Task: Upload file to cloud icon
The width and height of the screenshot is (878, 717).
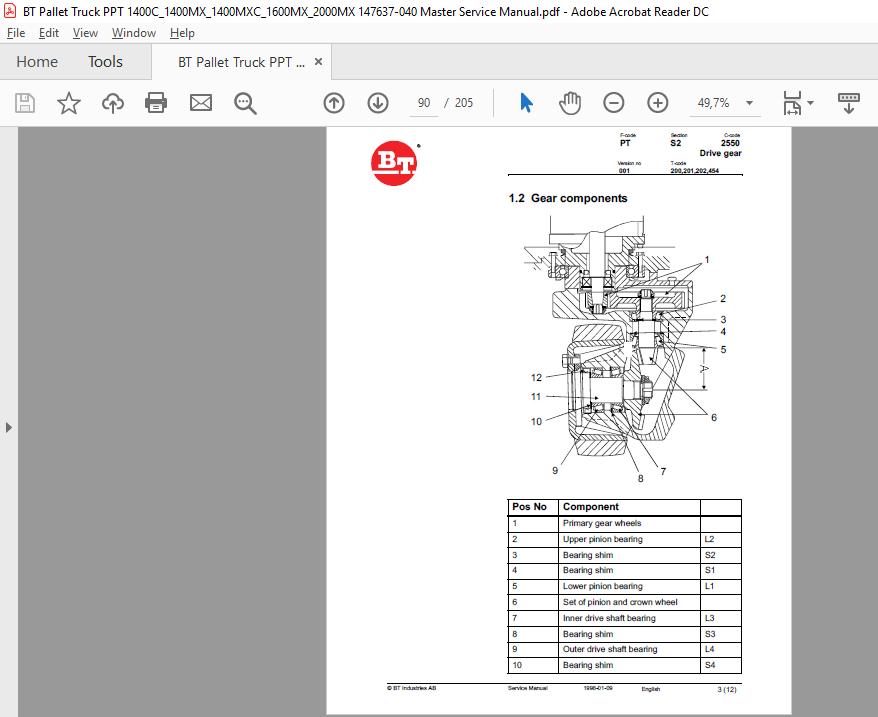Action: [113, 103]
